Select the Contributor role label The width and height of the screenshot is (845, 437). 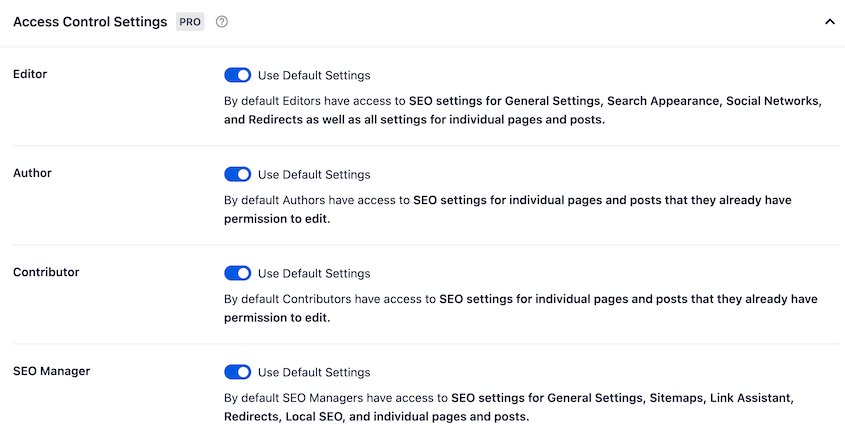point(46,272)
